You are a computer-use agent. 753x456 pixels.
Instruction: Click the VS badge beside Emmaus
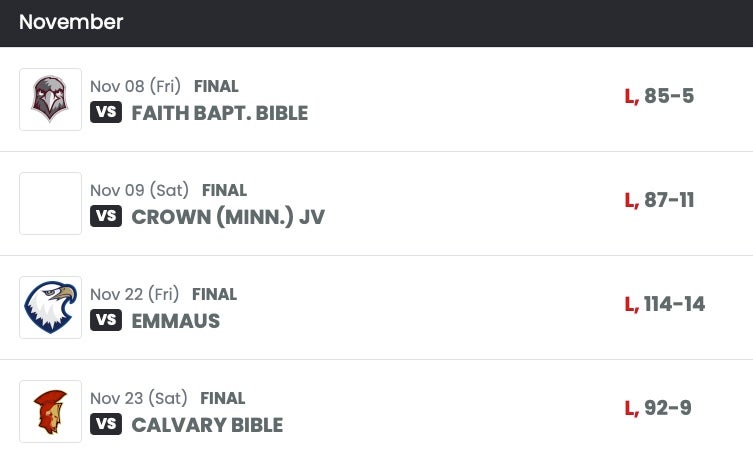click(x=106, y=320)
